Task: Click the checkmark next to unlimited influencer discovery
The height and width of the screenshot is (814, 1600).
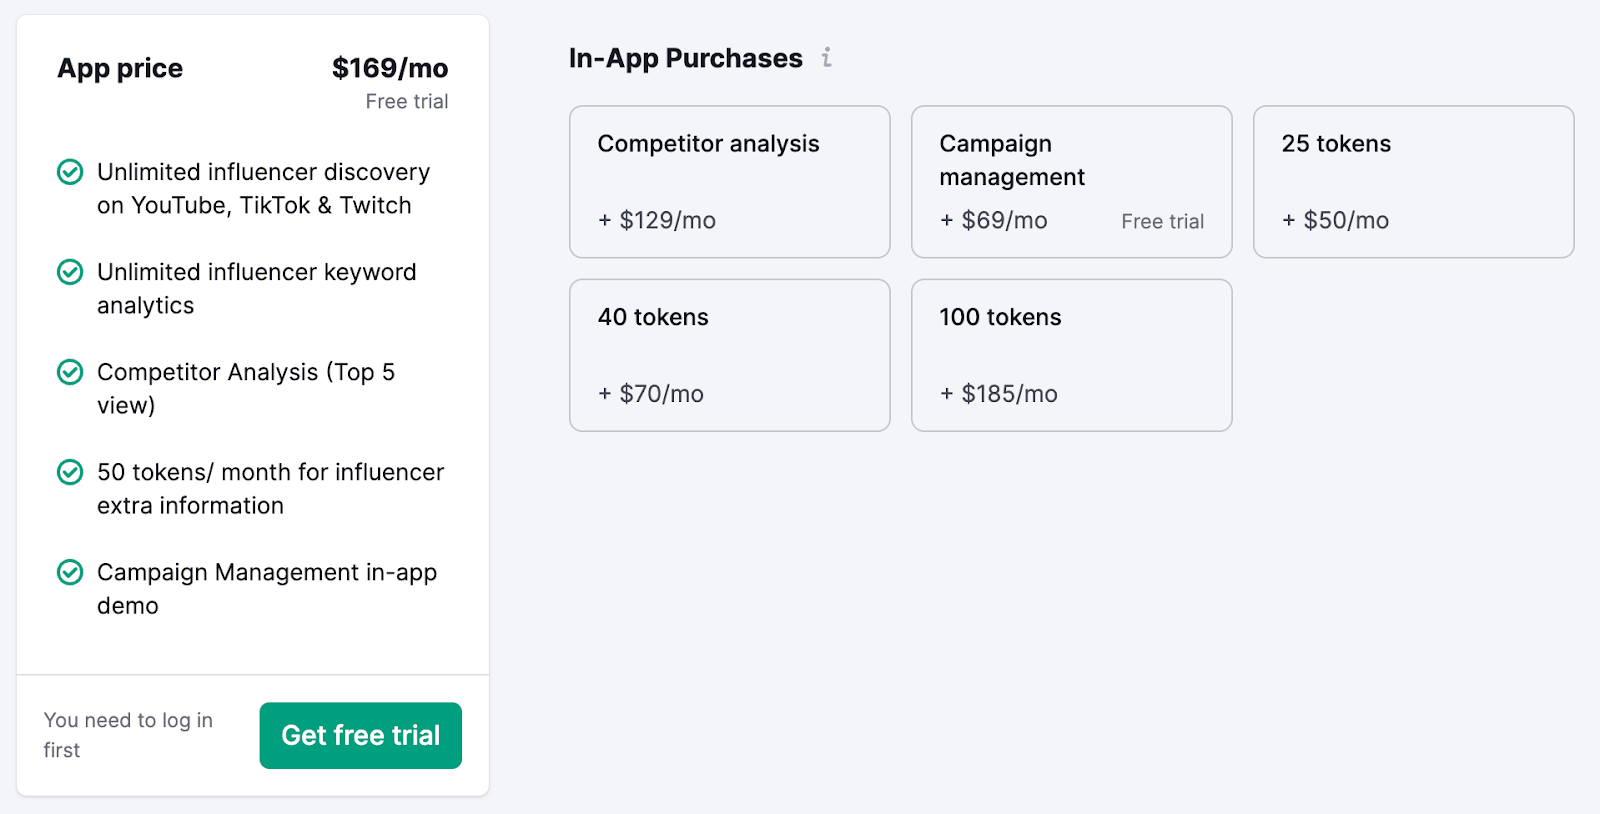Action: click(x=69, y=172)
